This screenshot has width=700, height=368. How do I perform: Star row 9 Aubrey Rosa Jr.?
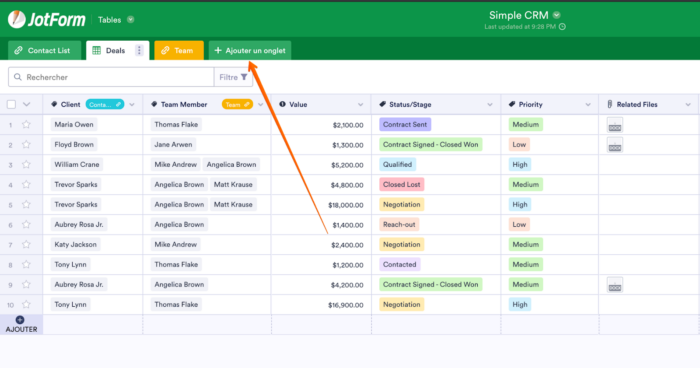click(x=26, y=284)
